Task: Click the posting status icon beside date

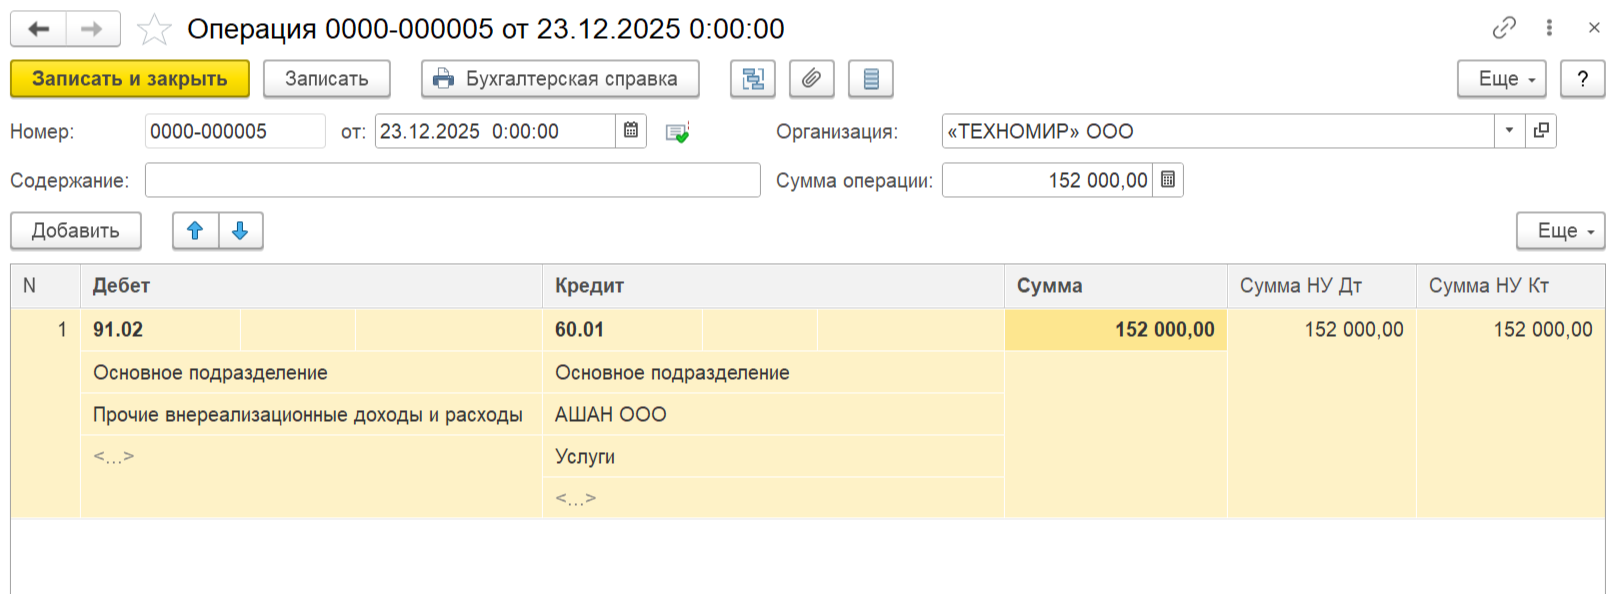Action: 677,132
